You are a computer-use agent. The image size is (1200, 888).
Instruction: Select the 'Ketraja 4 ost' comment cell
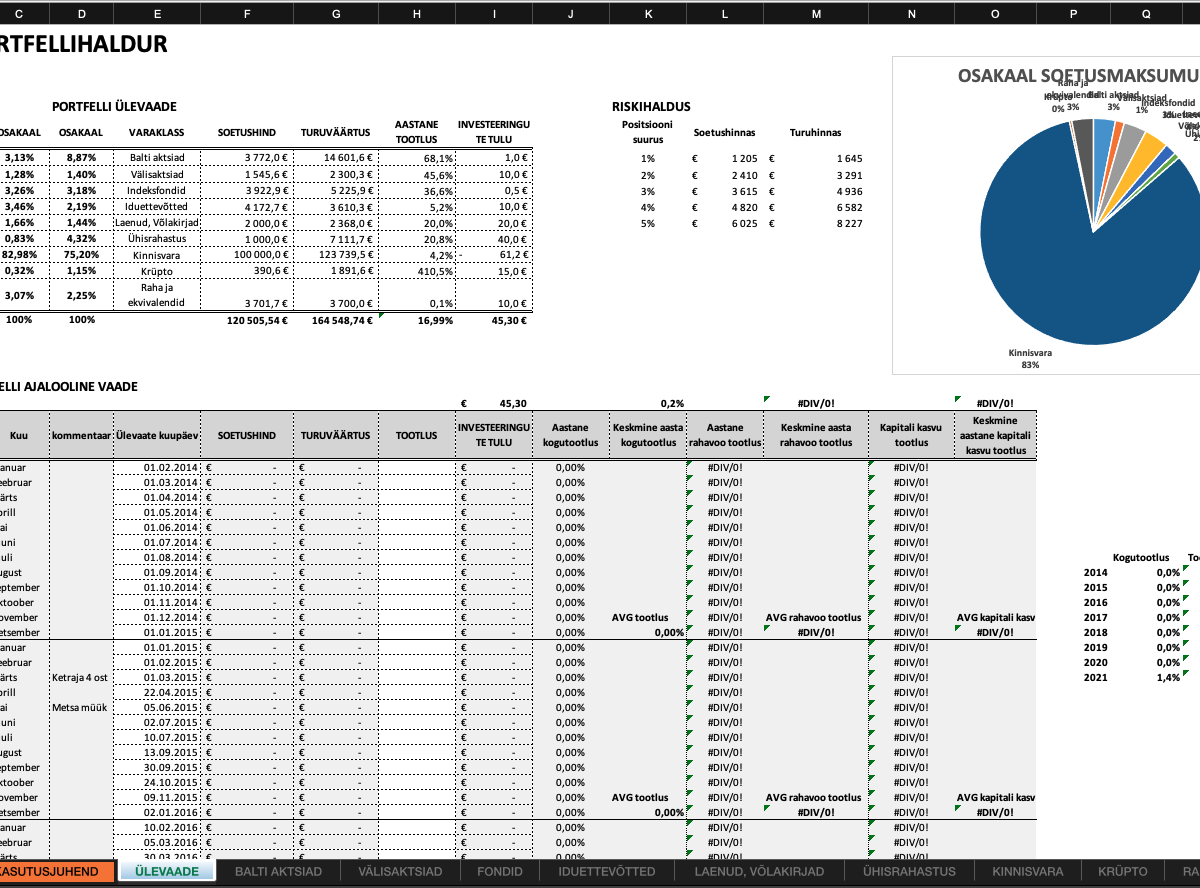[x=81, y=678]
